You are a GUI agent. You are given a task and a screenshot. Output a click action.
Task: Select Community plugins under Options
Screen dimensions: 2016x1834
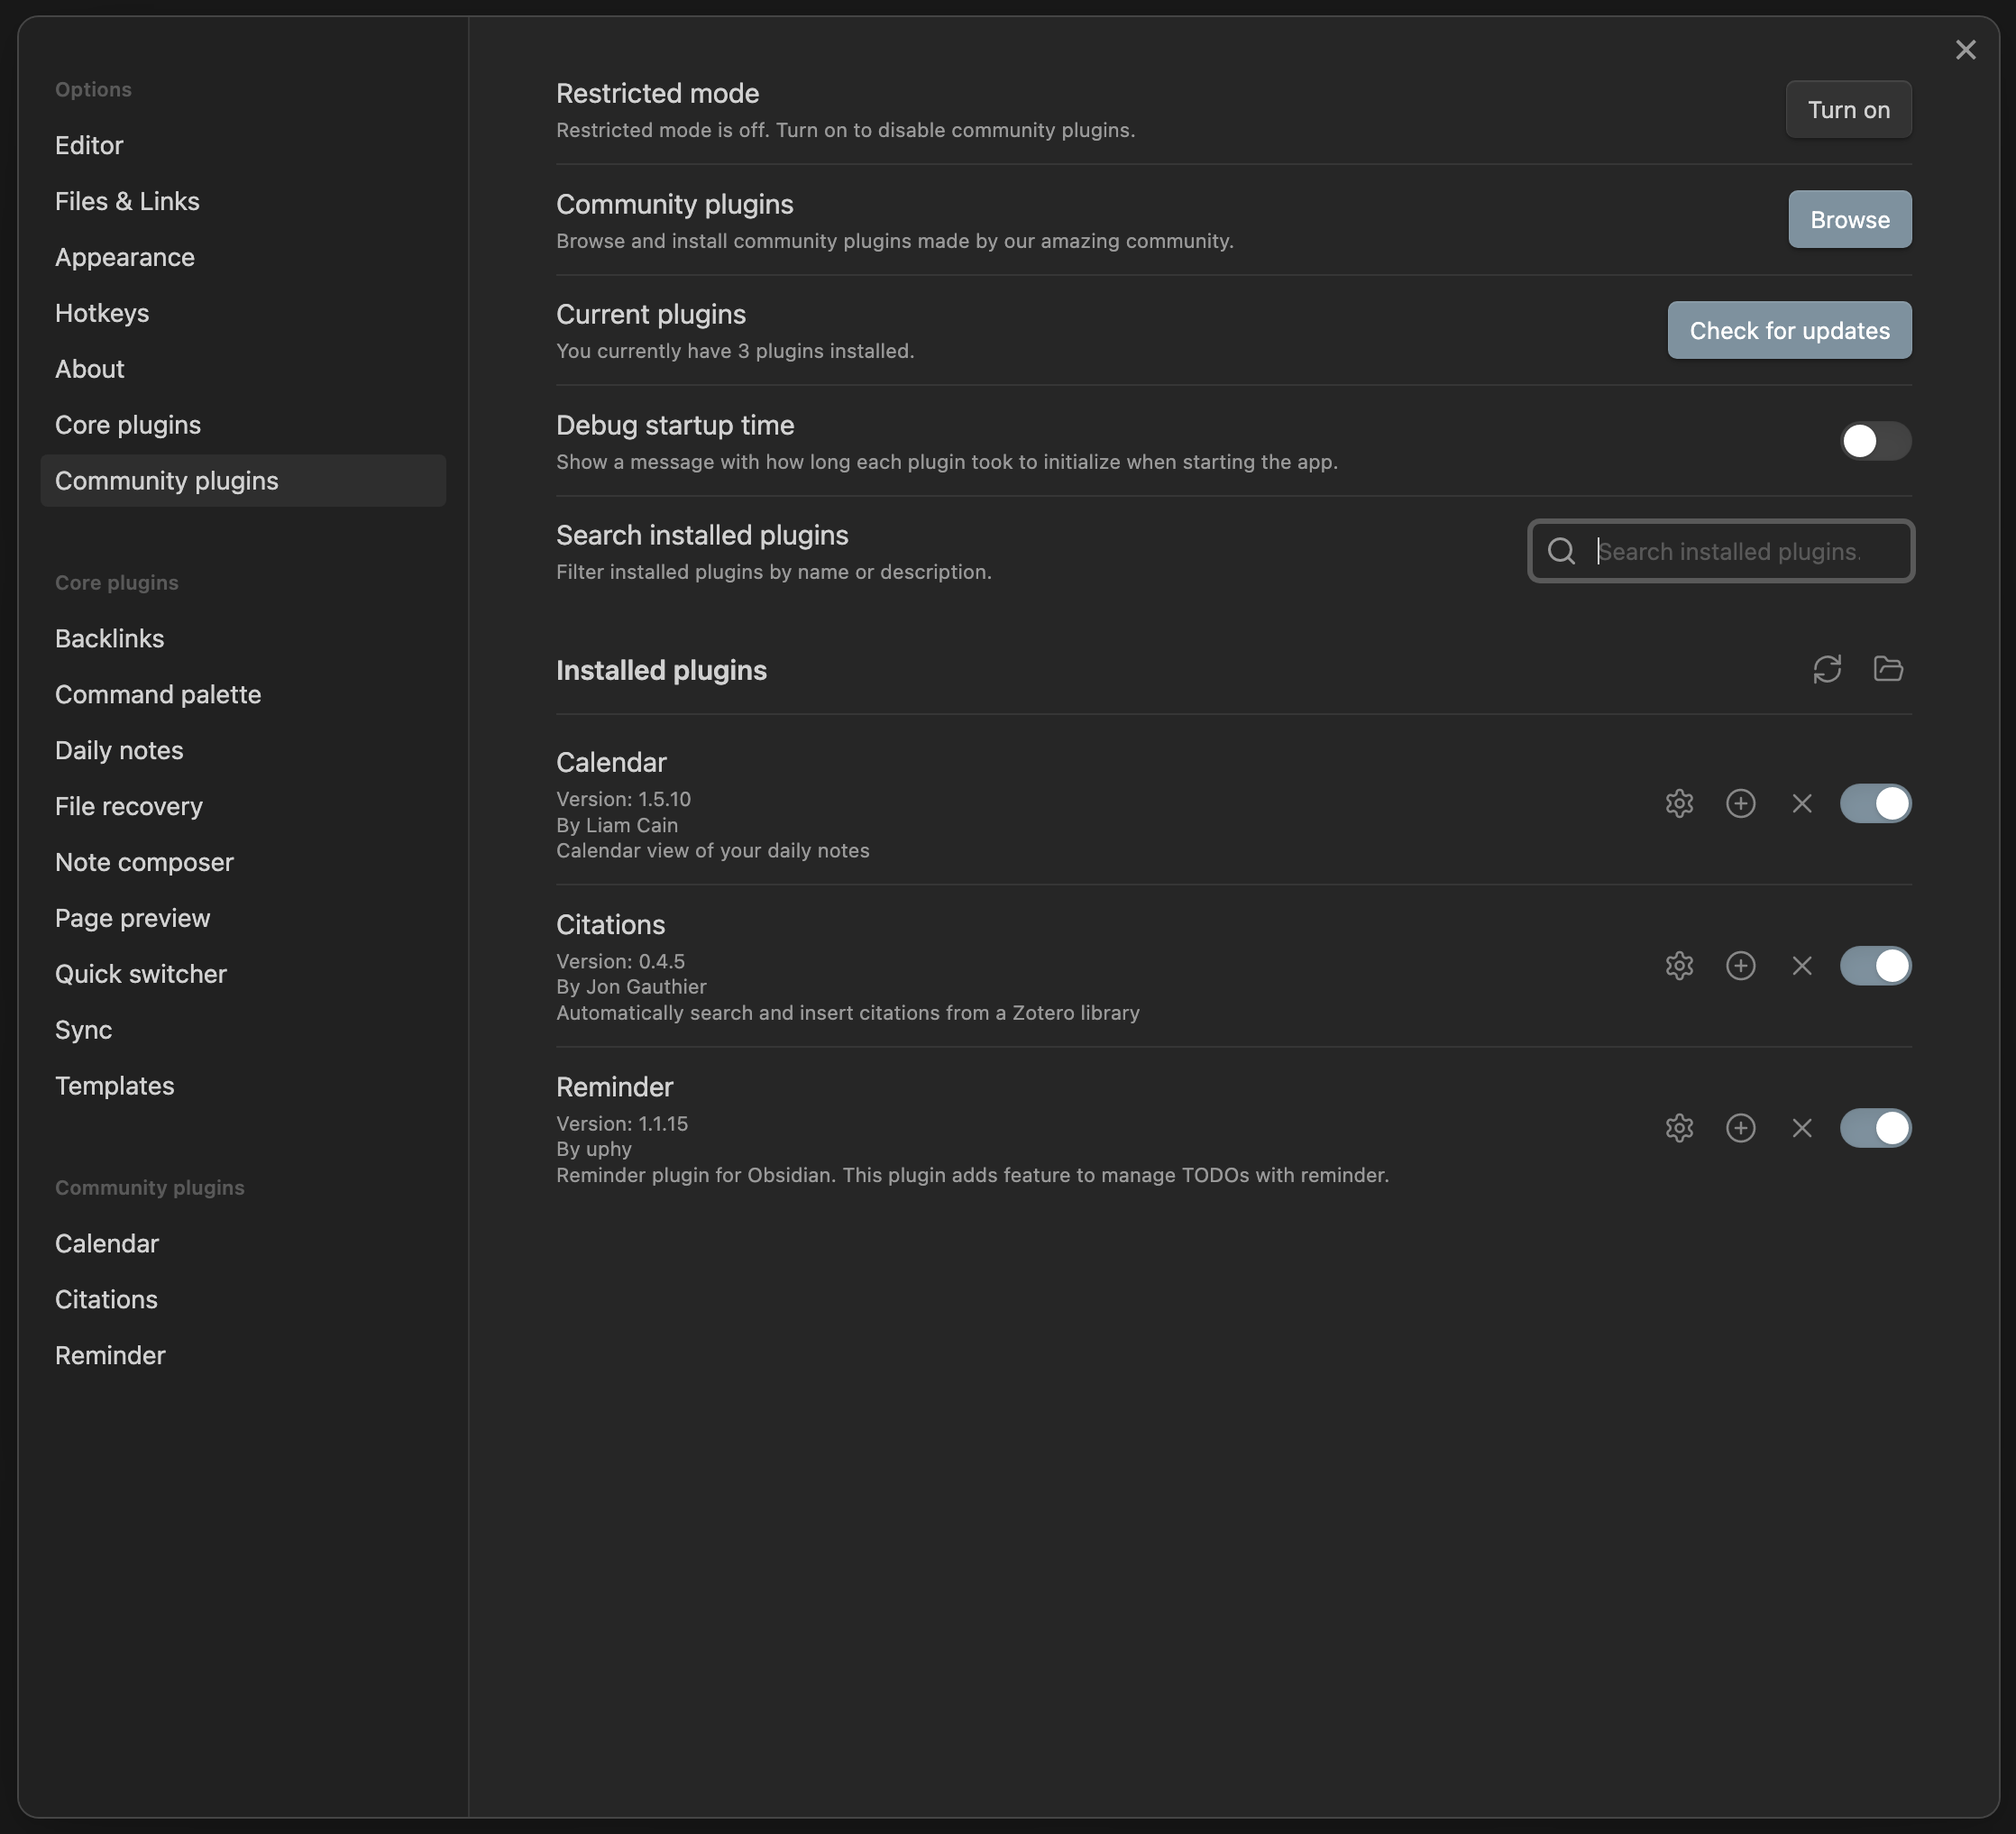click(x=243, y=481)
